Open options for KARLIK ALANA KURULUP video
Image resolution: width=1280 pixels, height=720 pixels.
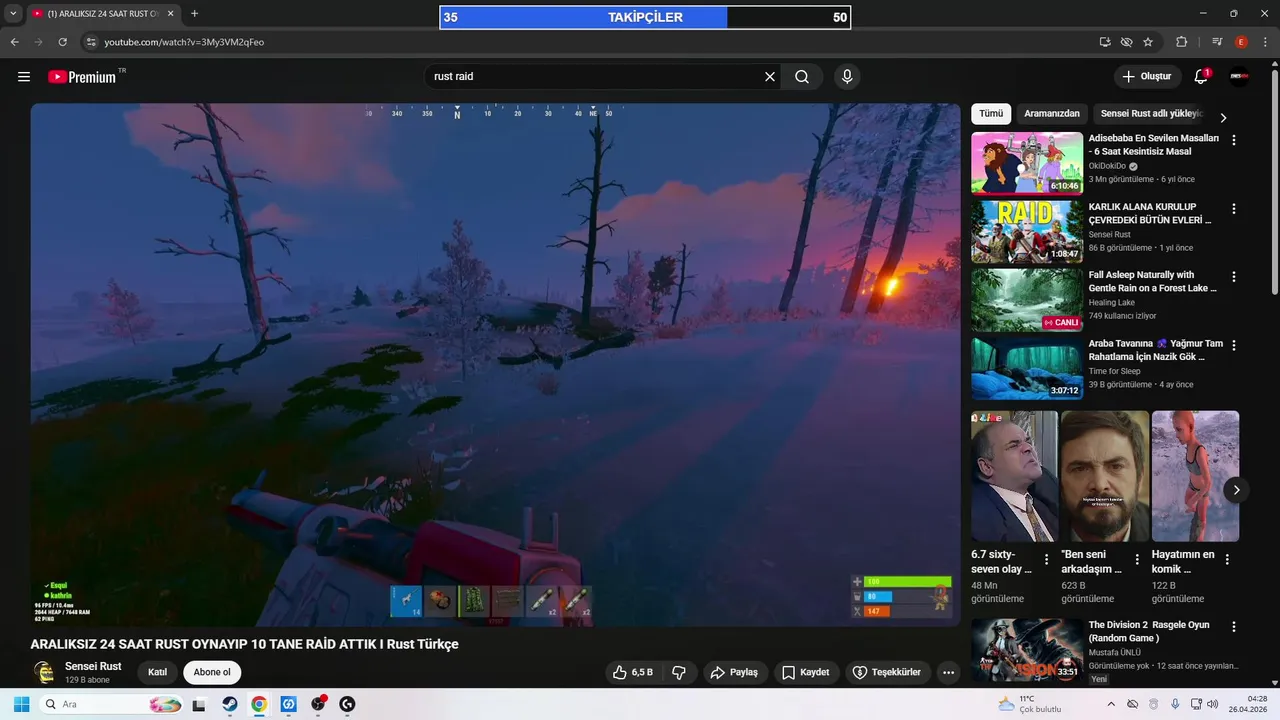1234,209
